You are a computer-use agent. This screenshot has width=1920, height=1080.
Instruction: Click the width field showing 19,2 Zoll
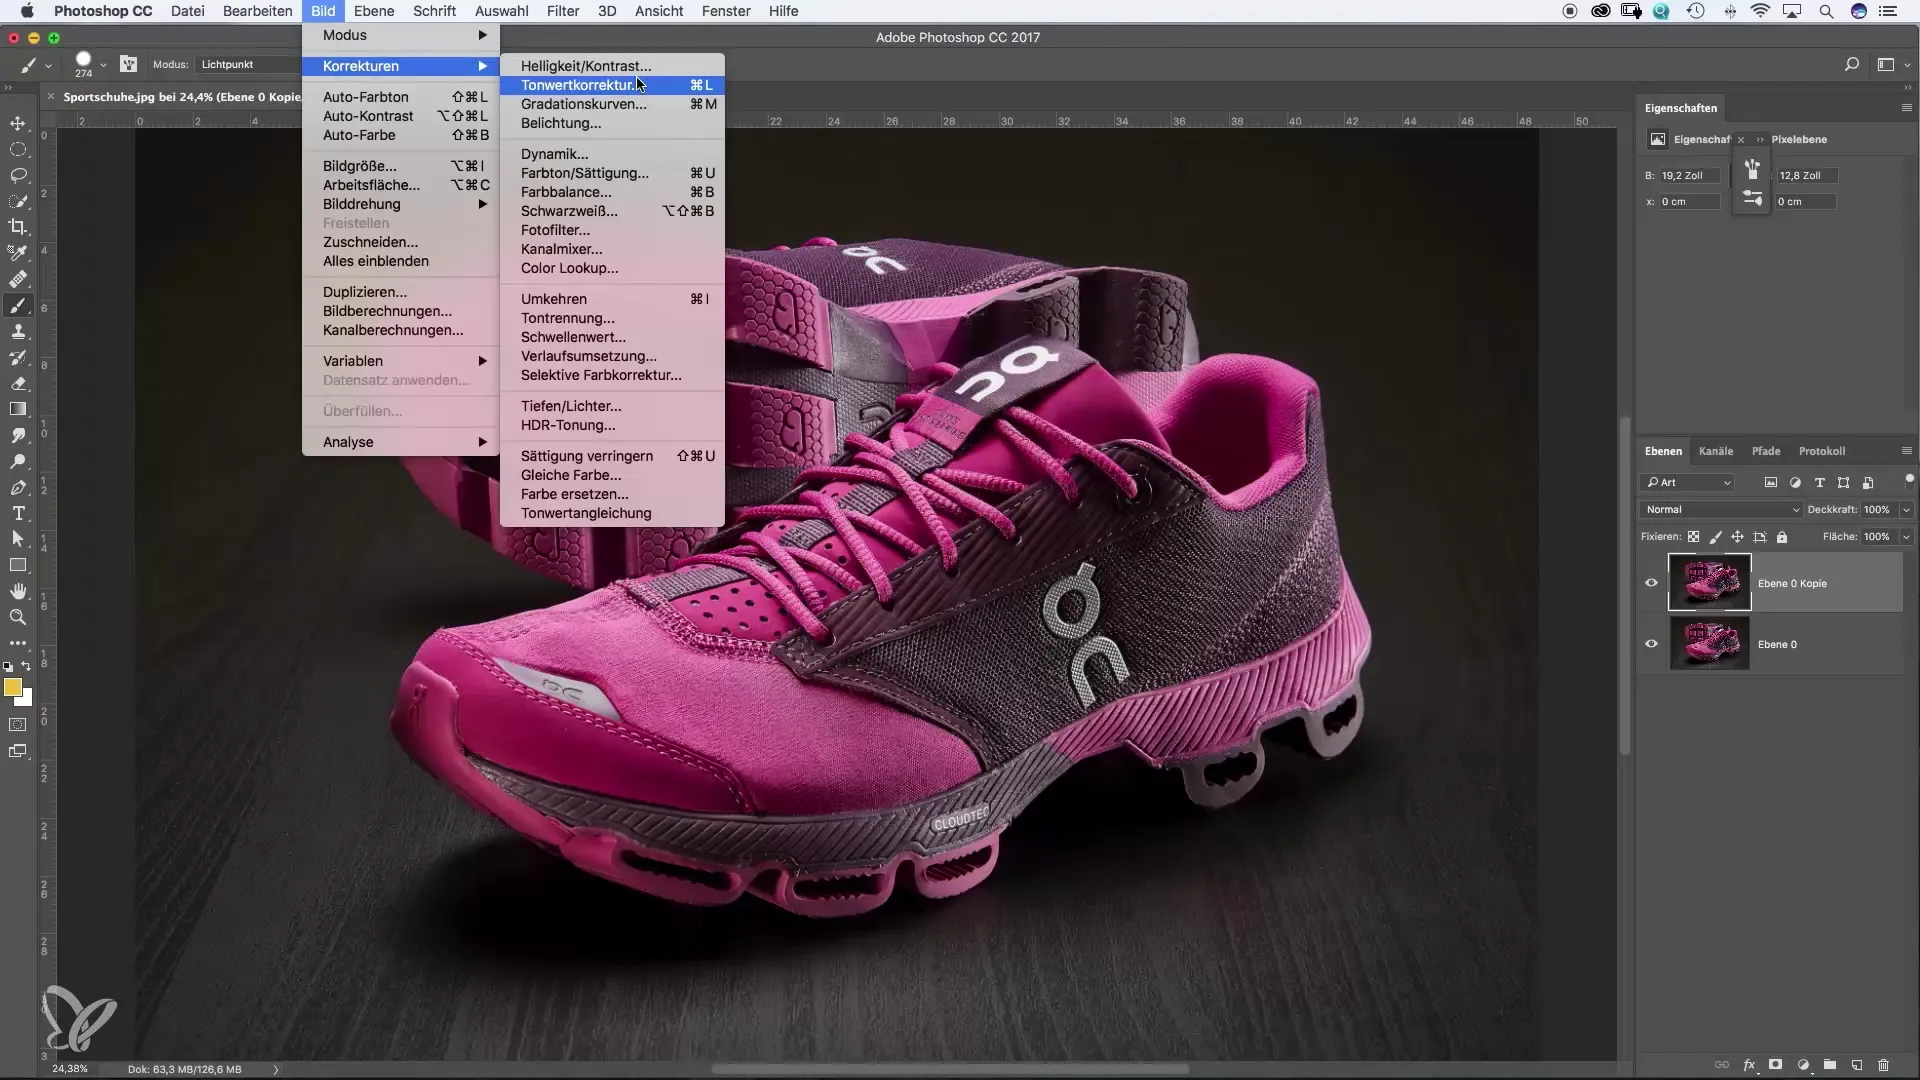(x=1689, y=175)
